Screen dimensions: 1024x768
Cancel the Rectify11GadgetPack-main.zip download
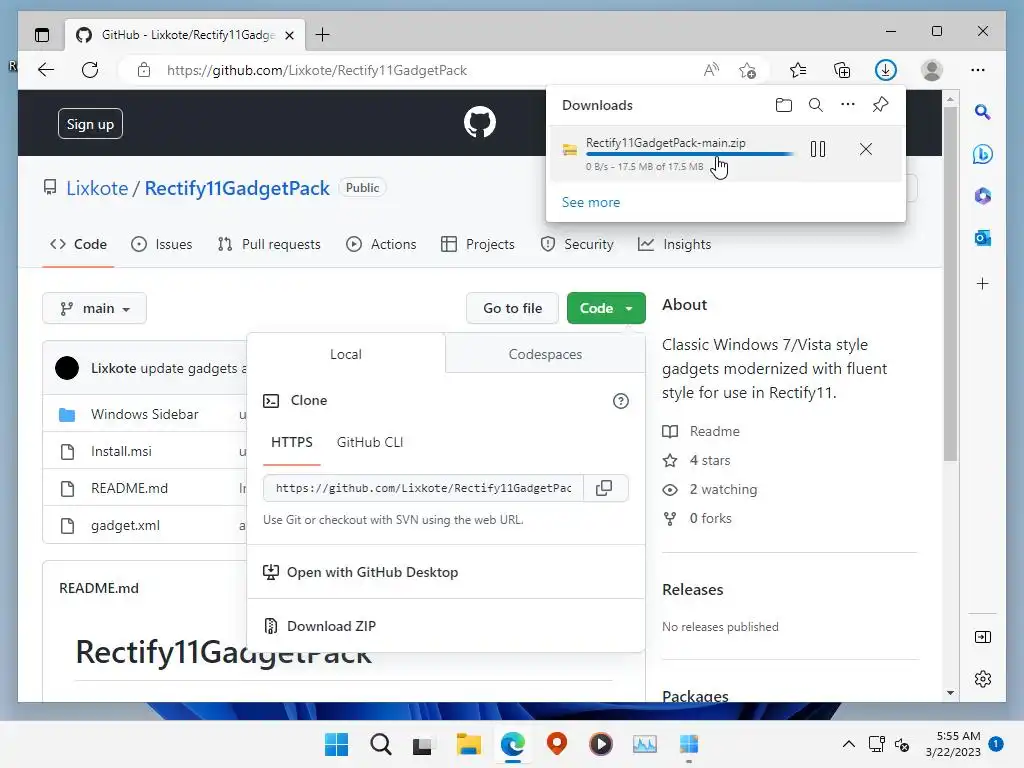(x=866, y=150)
